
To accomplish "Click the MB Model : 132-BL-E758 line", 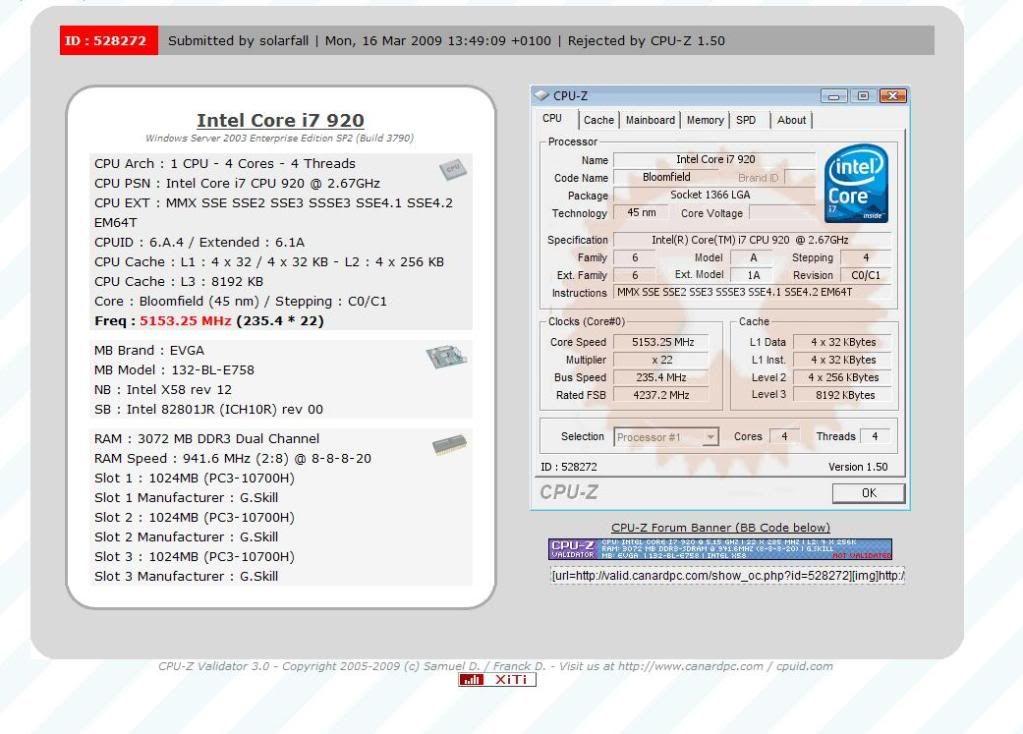I will click(174, 370).
